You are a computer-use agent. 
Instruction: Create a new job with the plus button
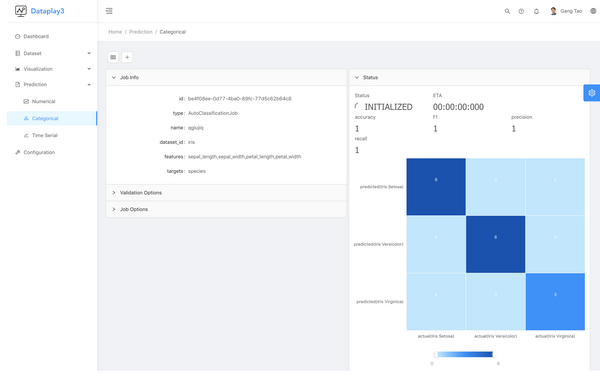click(127, 57)
